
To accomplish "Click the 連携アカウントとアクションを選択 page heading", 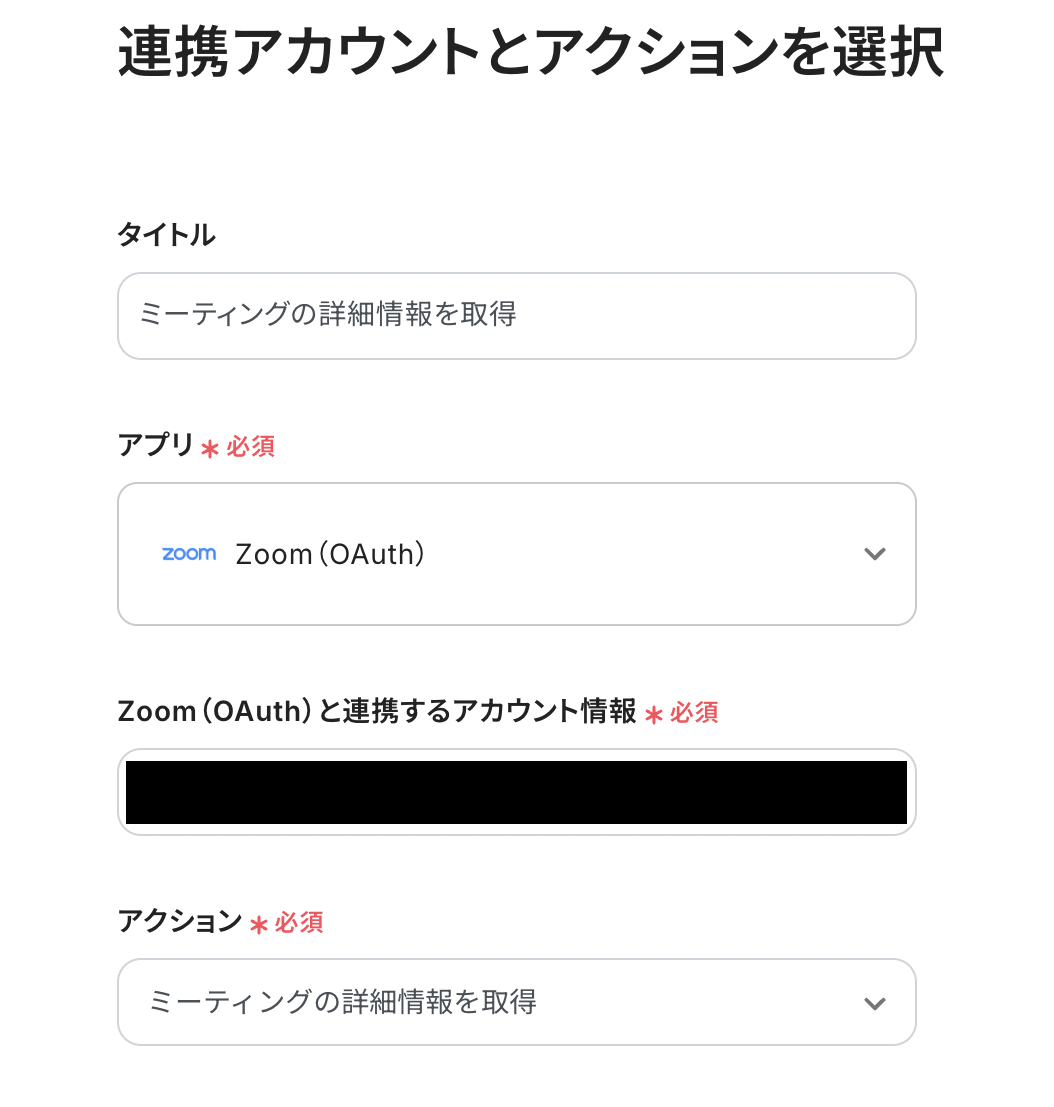I will point(530,53).
